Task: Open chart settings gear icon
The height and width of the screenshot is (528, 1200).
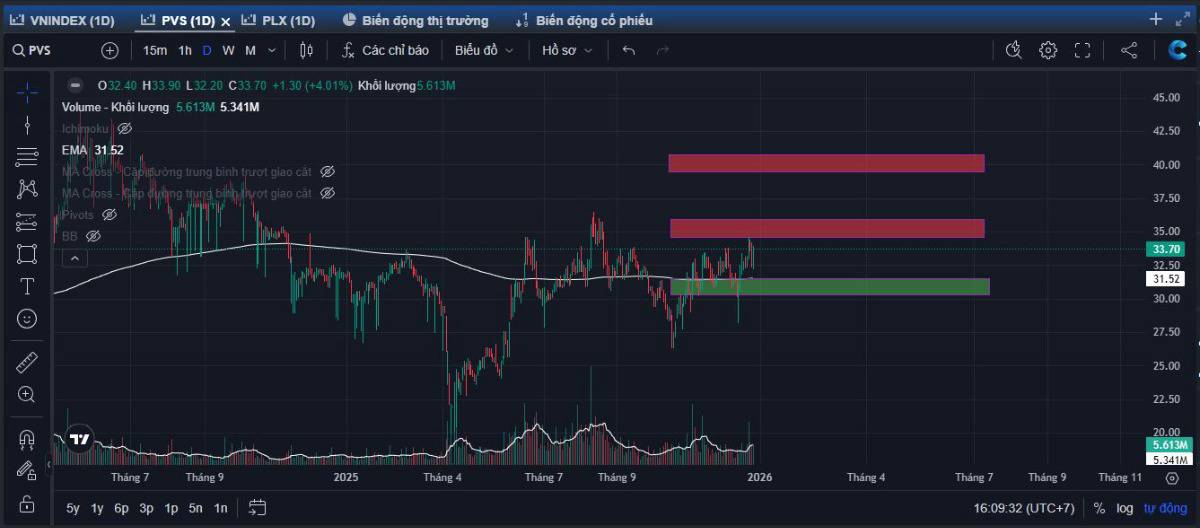Action: pyautogui.click(x=1048, y=50)
